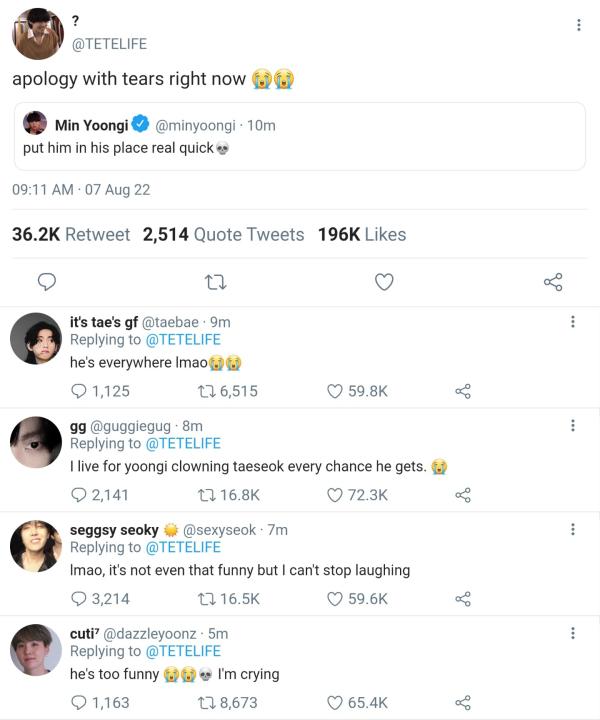This screenshot has width=600, height=720.
Task: Reply to the main tweet by @TETELIFE
Action: point(46,283)
